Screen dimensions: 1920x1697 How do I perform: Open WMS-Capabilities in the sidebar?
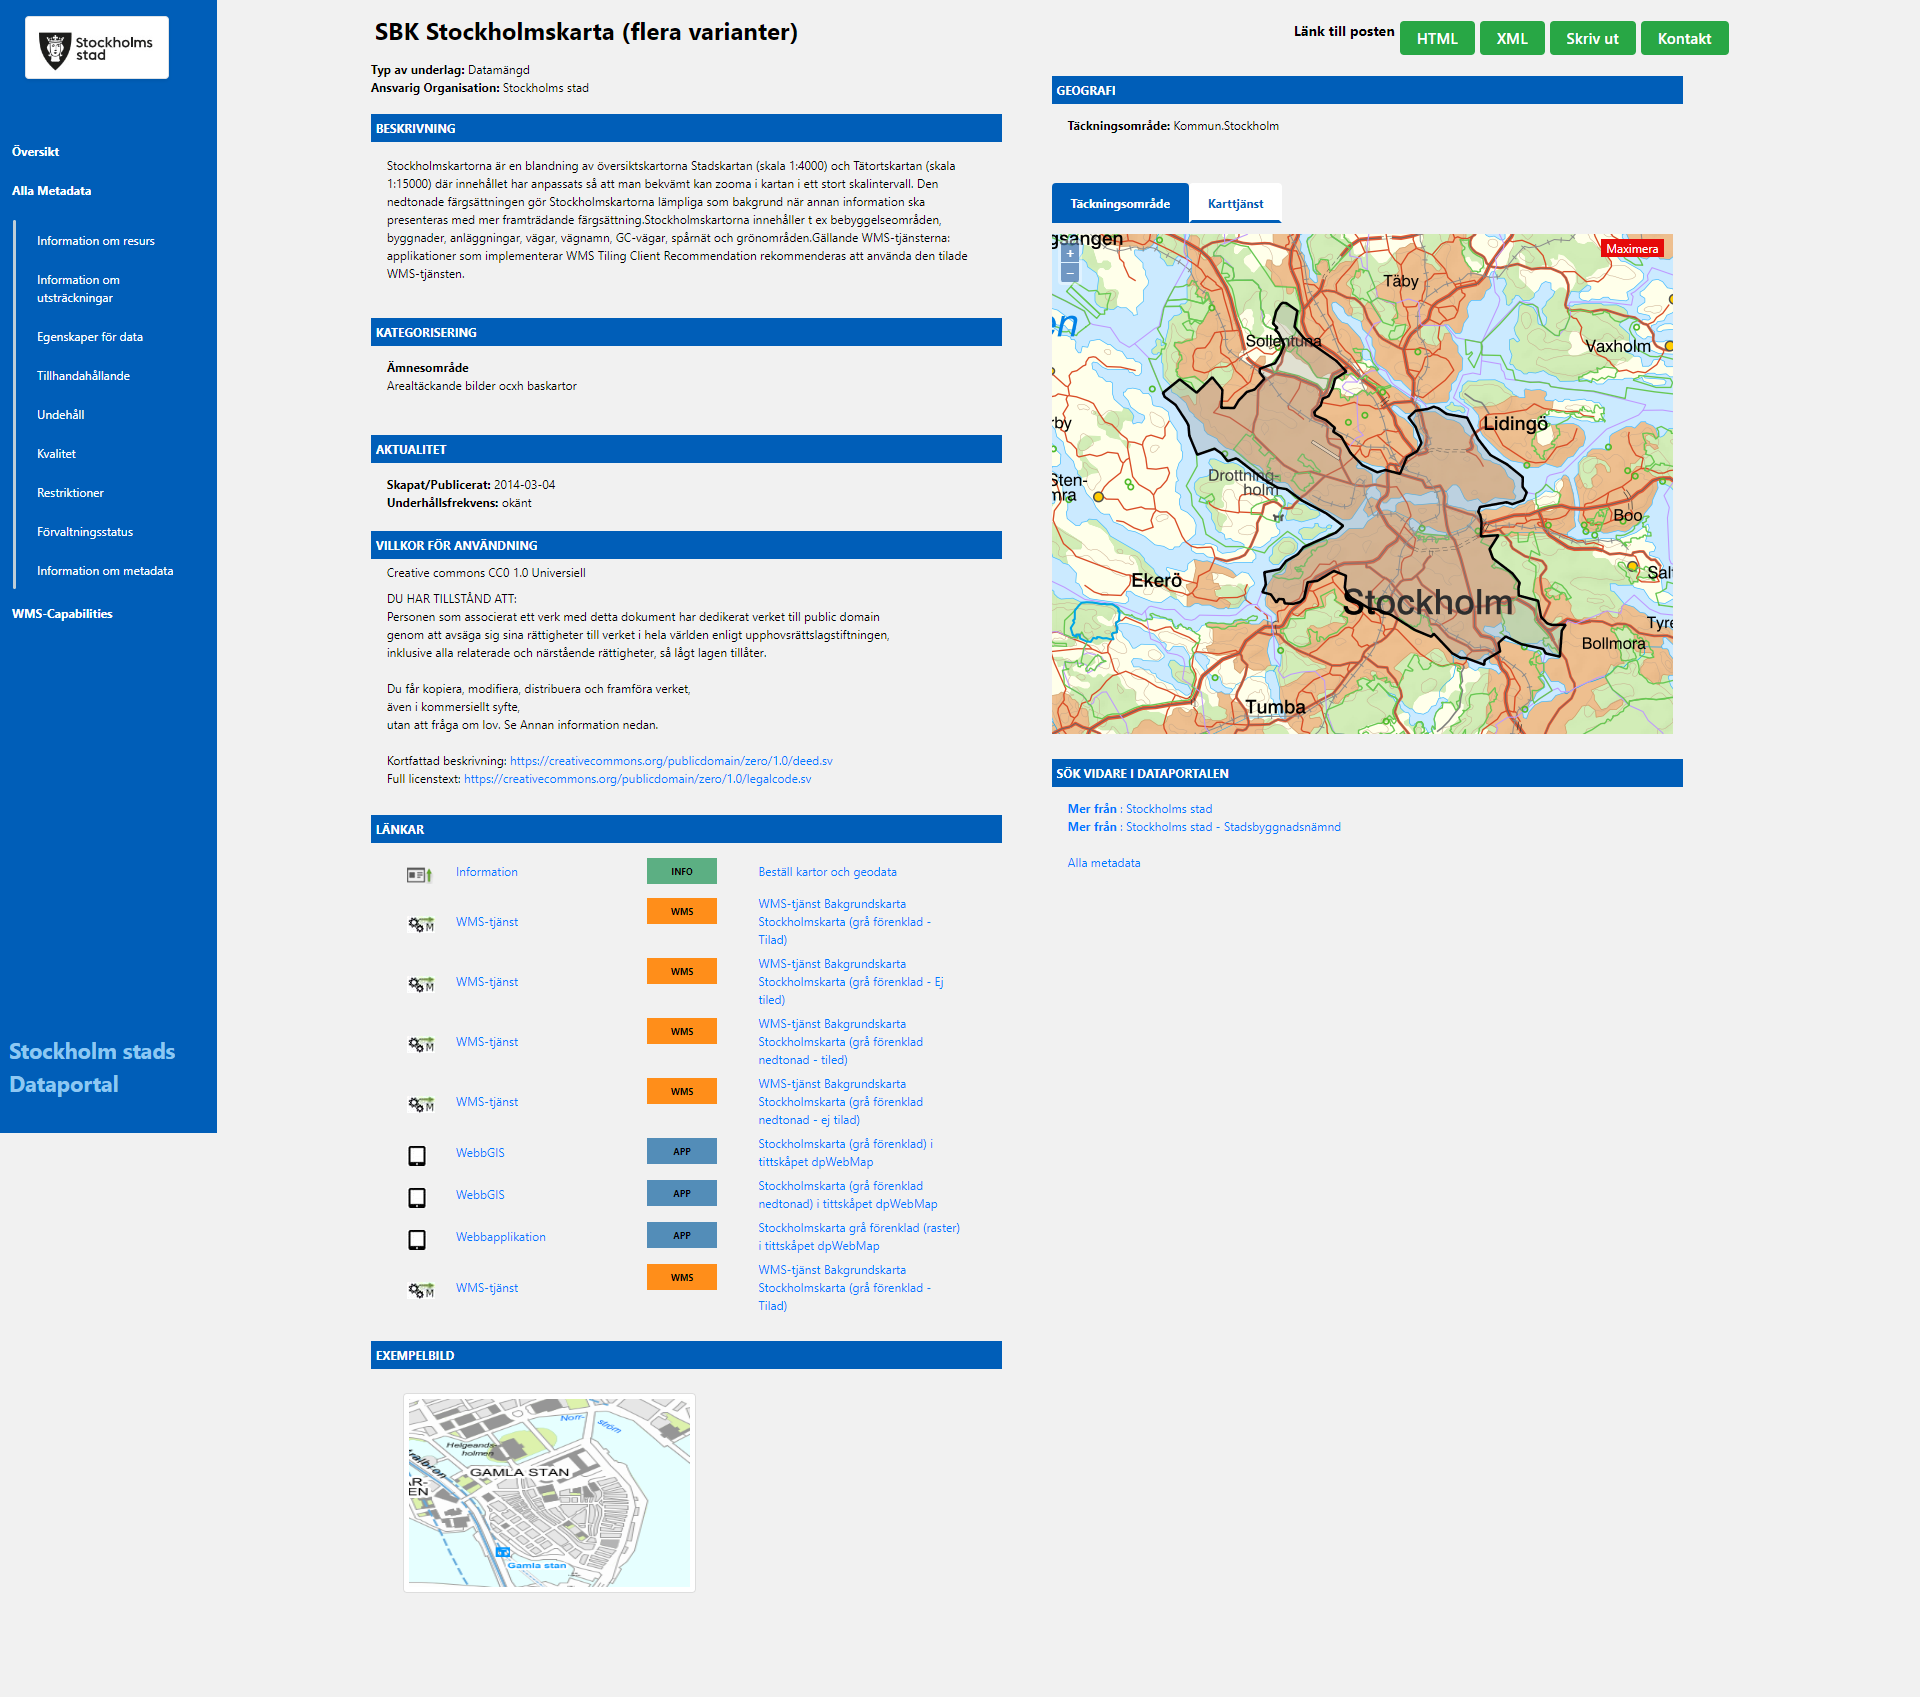[62, 614]
